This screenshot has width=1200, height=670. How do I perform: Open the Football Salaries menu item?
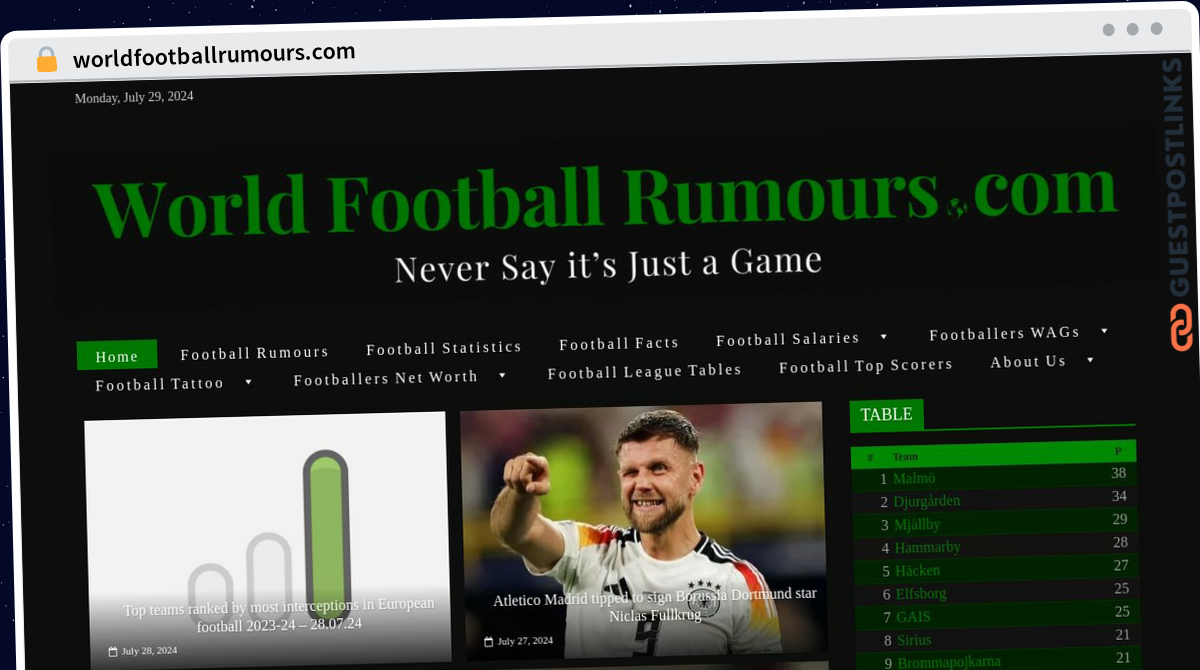[x=788, y=339]
